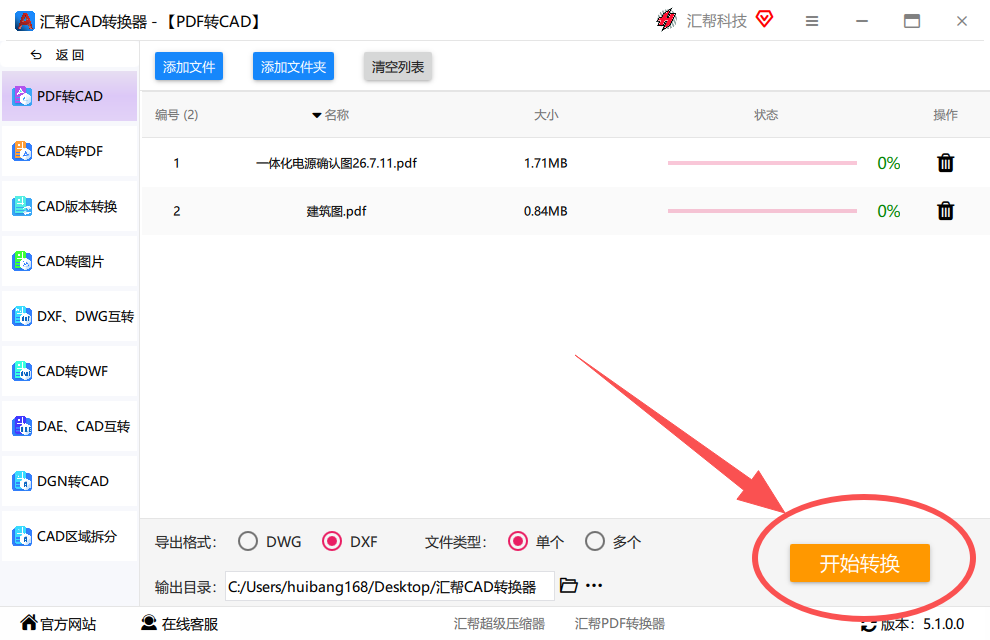Click the 1.71MB size cell
The image size is (990, 640).
[546, 163]
